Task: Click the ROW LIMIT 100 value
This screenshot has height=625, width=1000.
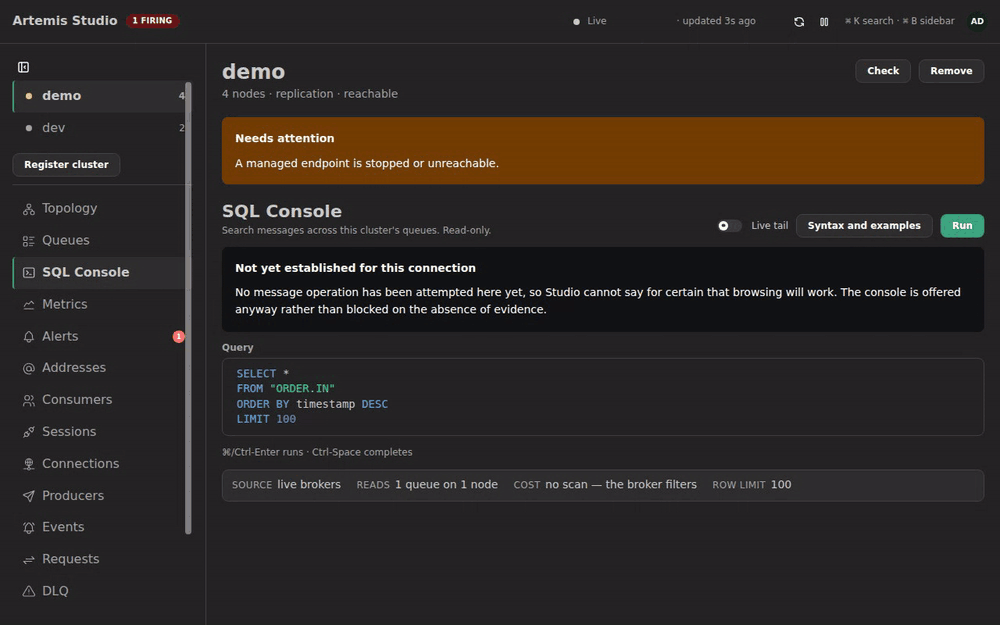Action: (x=781, y=485)
